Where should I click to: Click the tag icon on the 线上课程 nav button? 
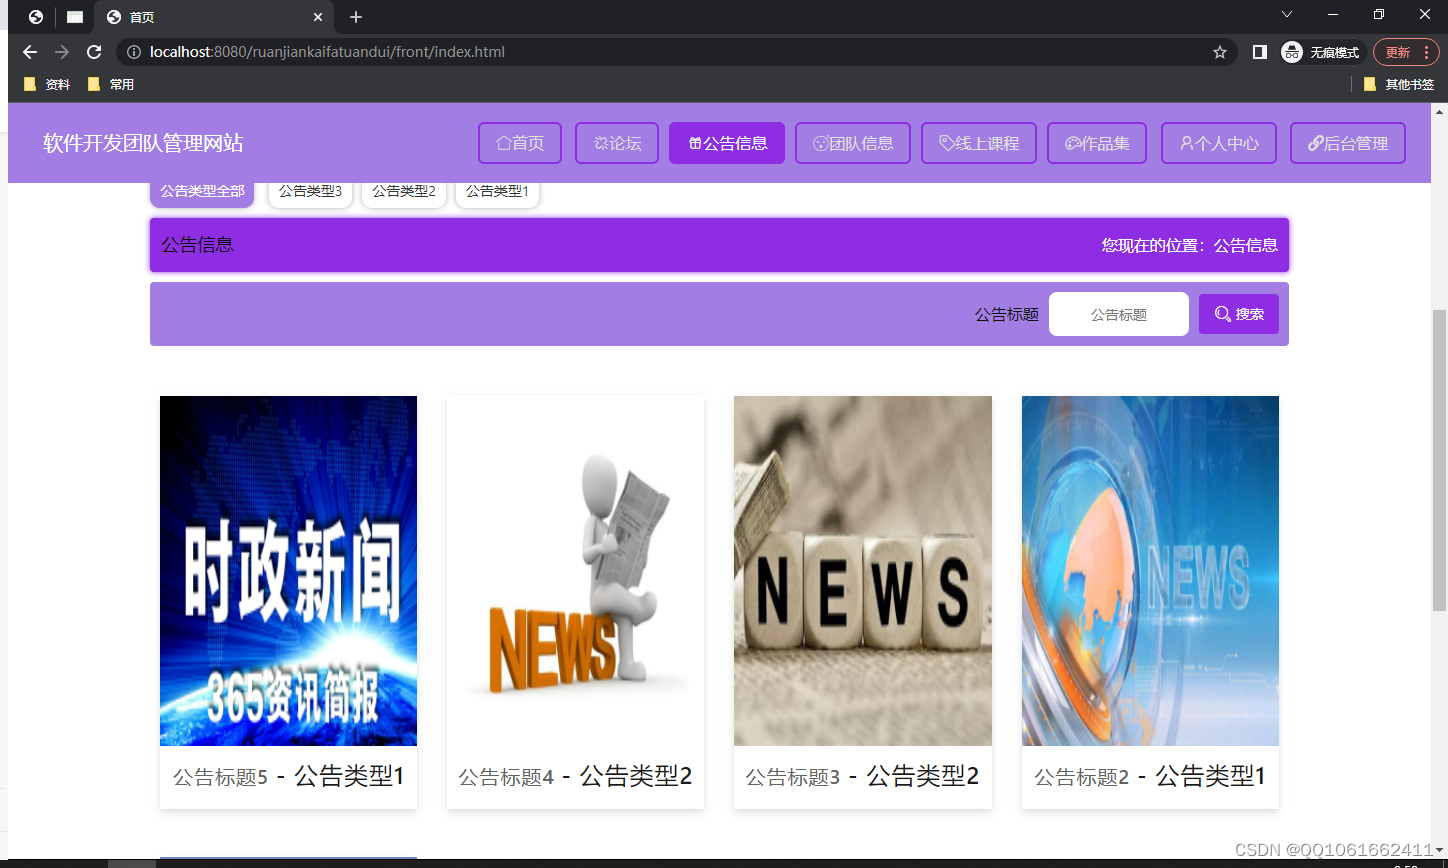(x=945, y=142)
